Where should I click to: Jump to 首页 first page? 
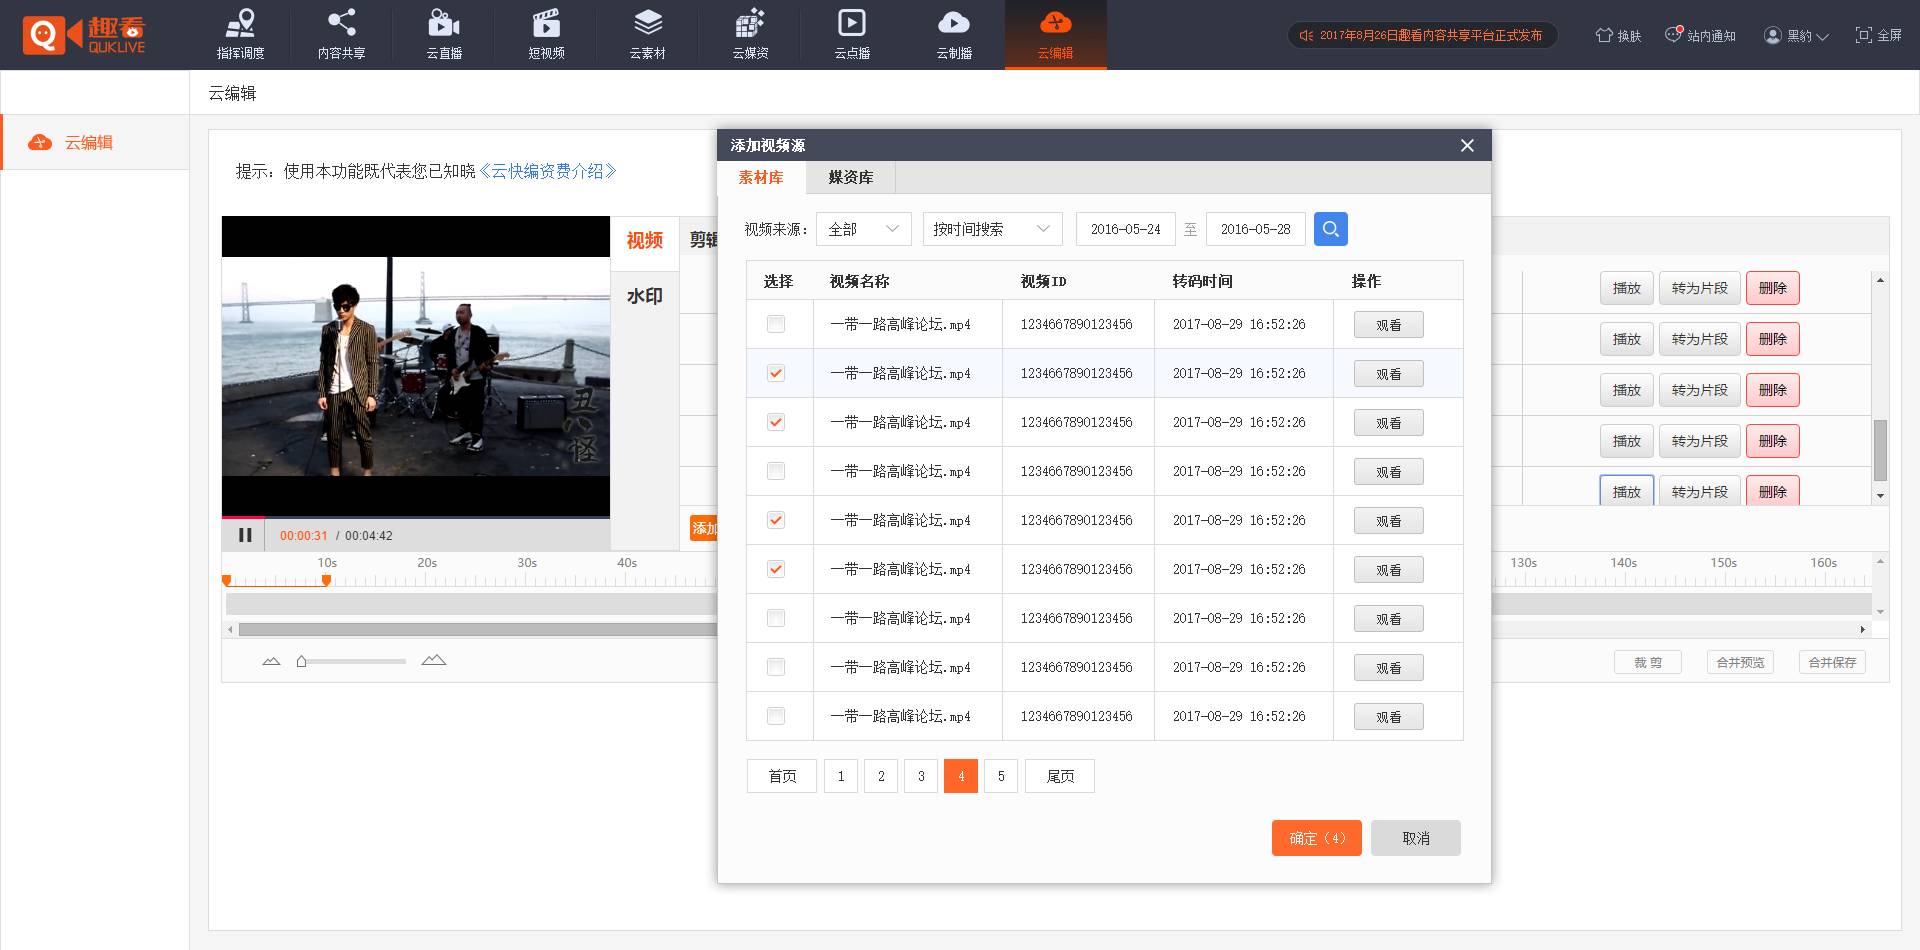tap(782, 776)
